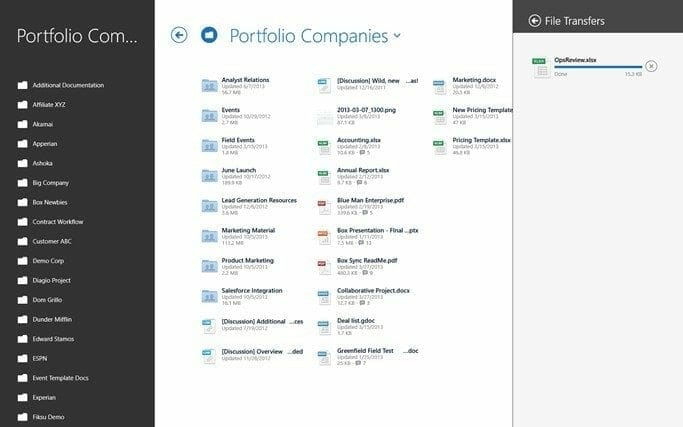The height and width of the screenshot is (427, 683).
Task: Click the OpsReview.xlsx file icon in transfers
Action: (x=540, y=66)
